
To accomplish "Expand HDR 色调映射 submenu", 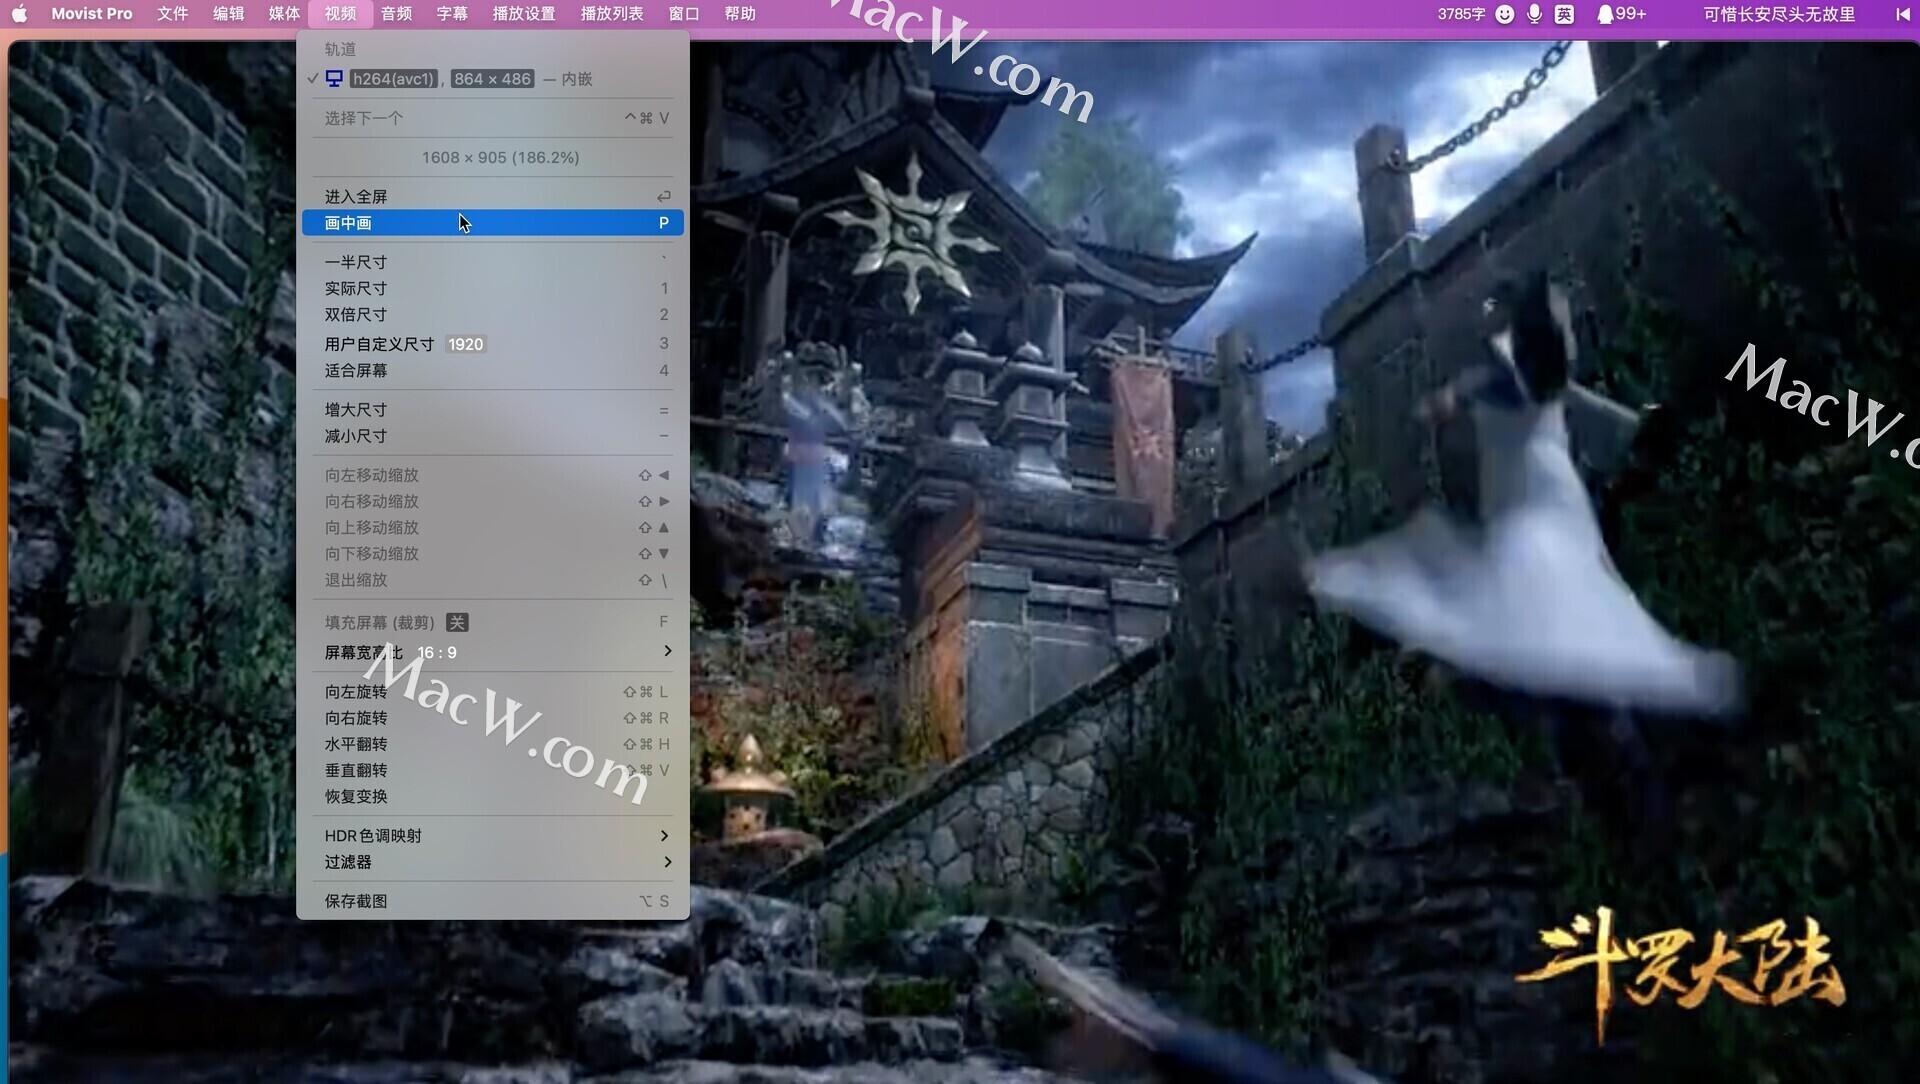I will click(493, 836).
